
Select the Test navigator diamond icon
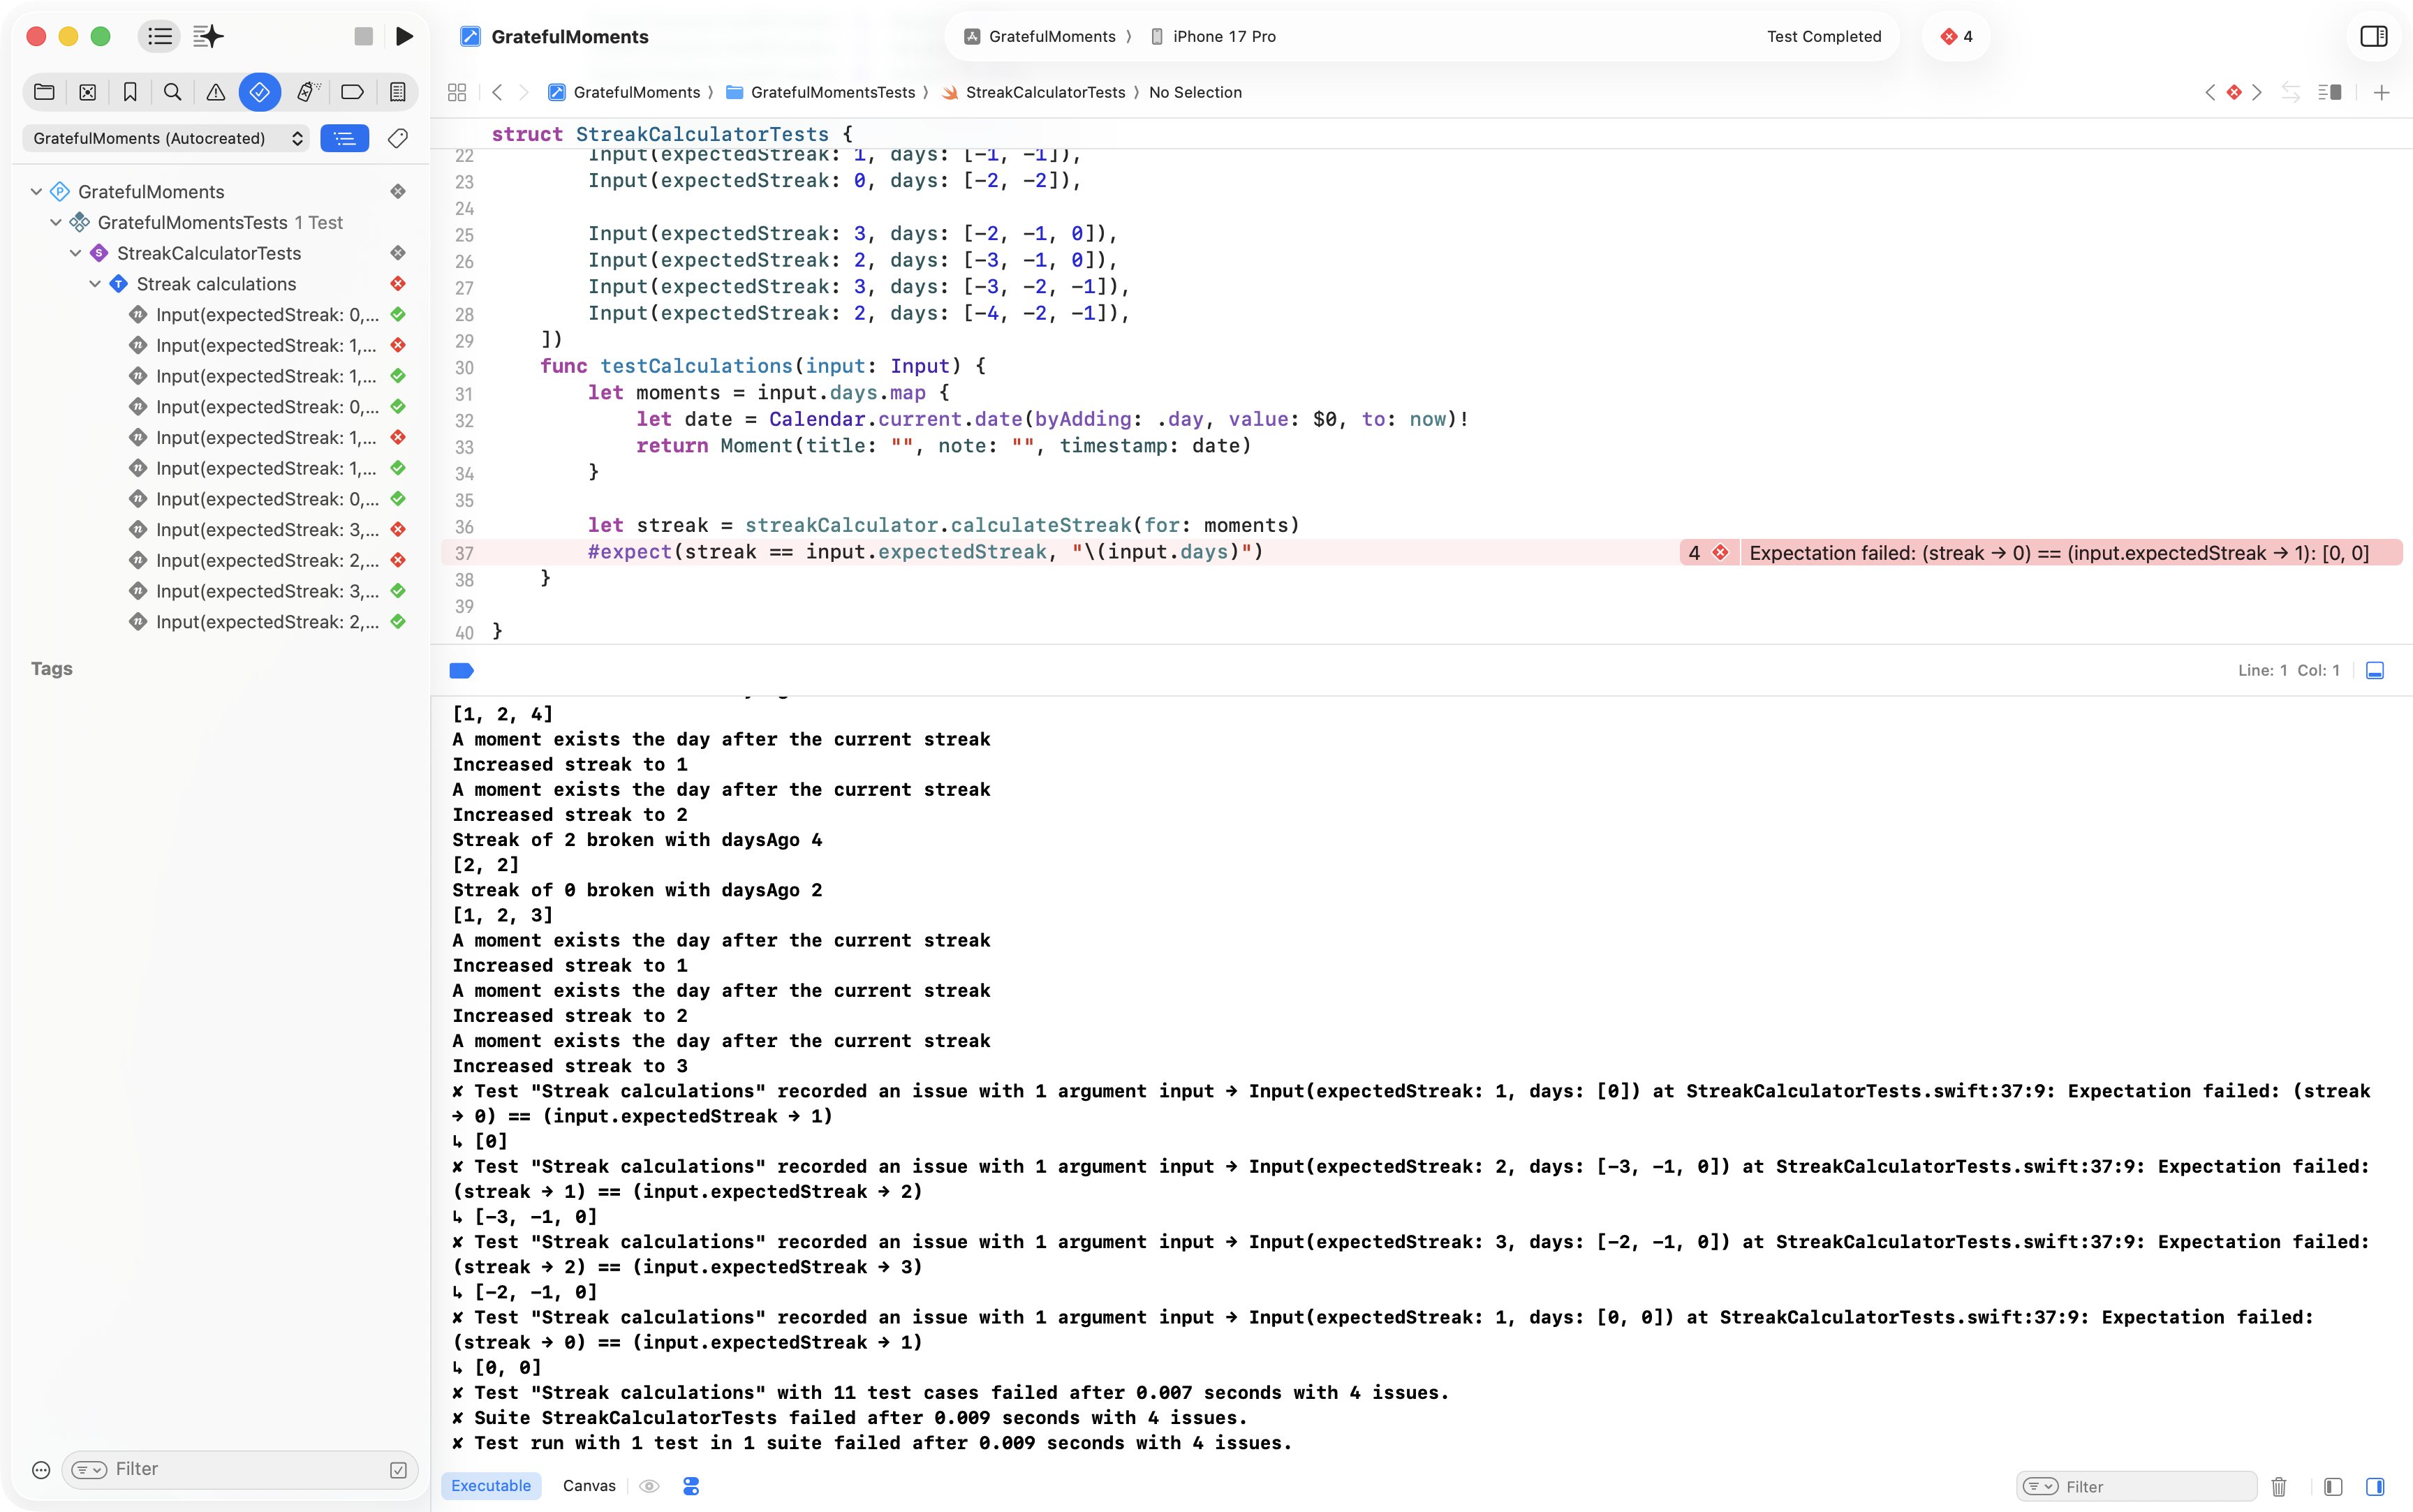(x=260, y=92)
